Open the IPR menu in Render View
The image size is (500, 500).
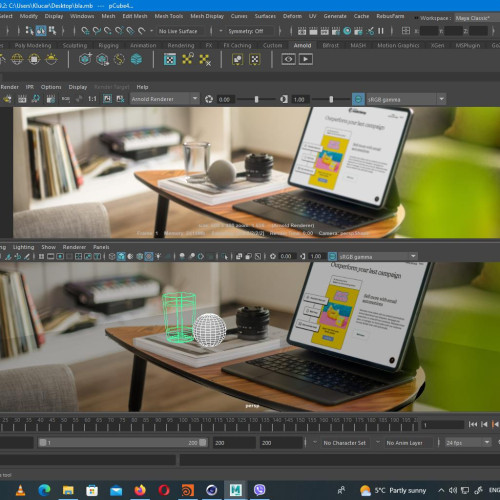(x=30, y=87)
